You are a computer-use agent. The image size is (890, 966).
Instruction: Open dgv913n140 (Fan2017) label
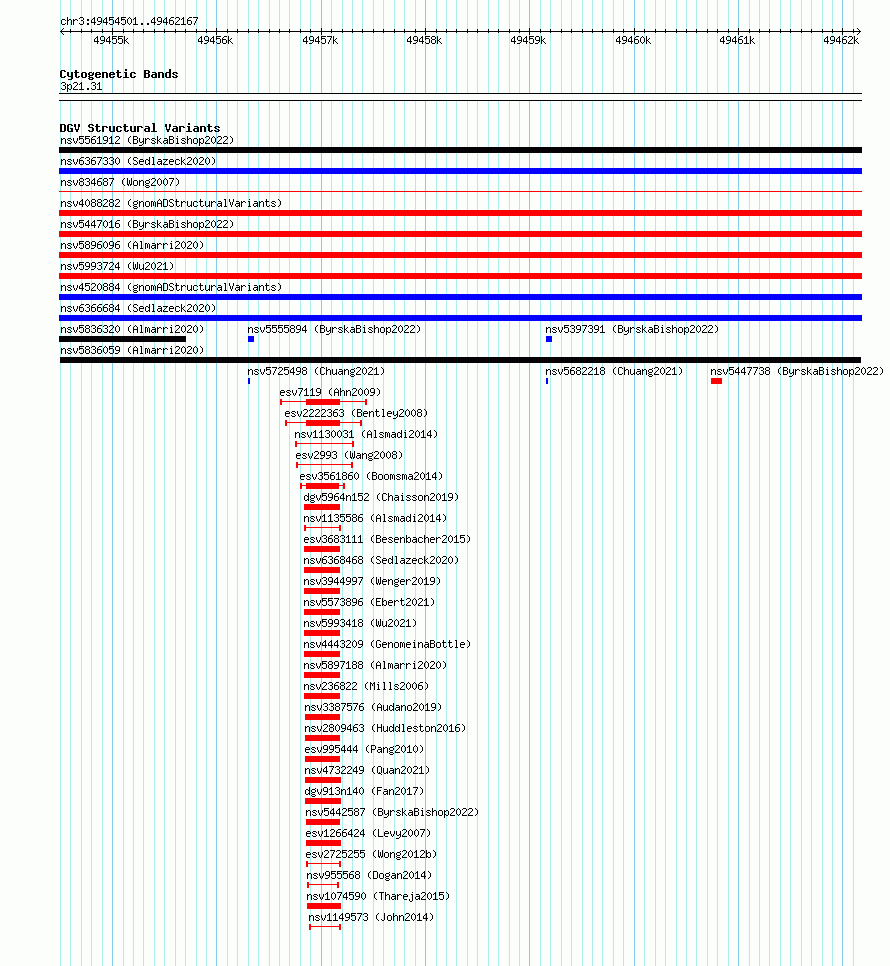coord(364,790)
